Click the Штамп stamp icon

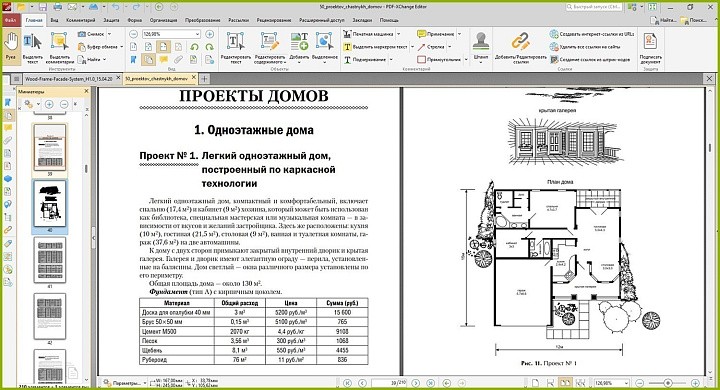click(481, 46)
